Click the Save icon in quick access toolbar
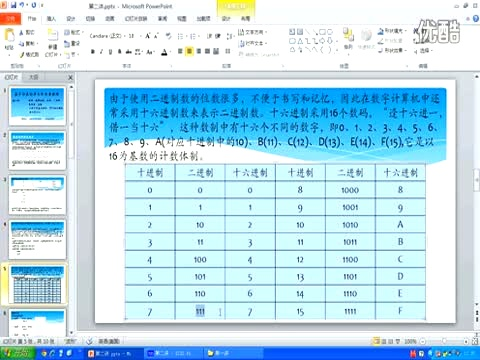The height and width of the screenshot is (360, 480). 13,5
